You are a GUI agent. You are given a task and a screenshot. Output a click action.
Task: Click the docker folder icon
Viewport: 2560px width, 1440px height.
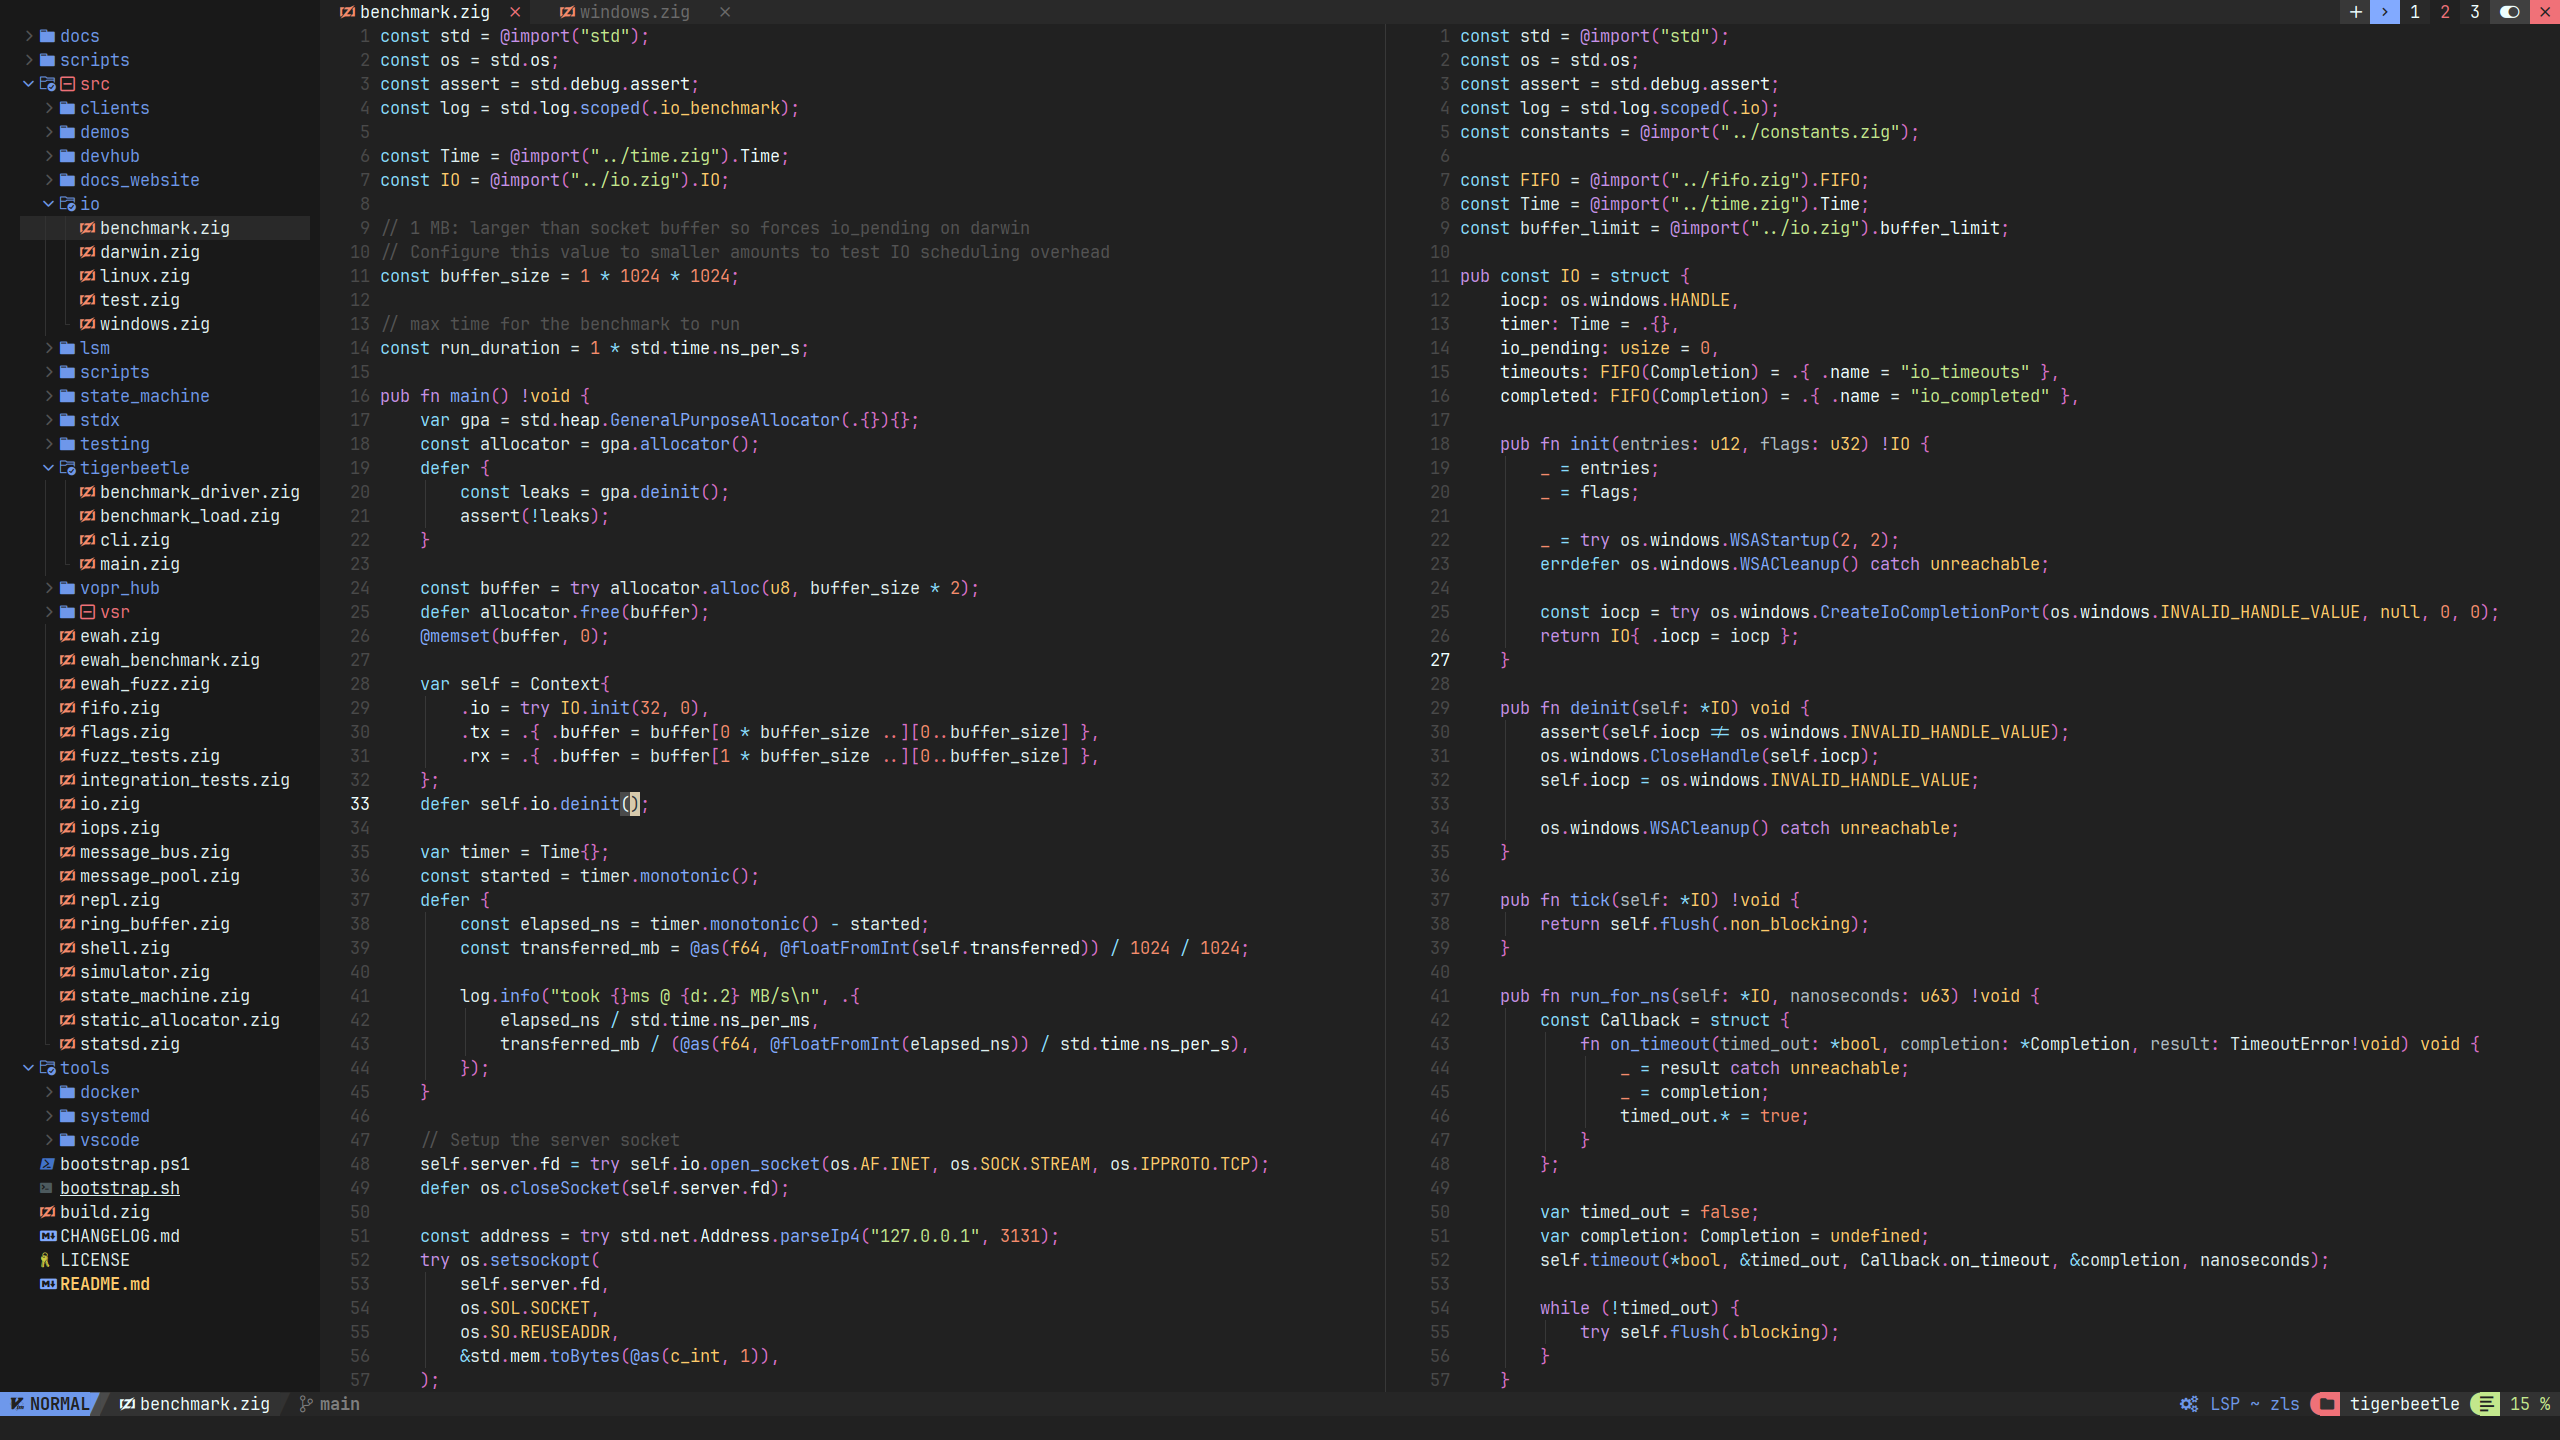pos(67,1092)
